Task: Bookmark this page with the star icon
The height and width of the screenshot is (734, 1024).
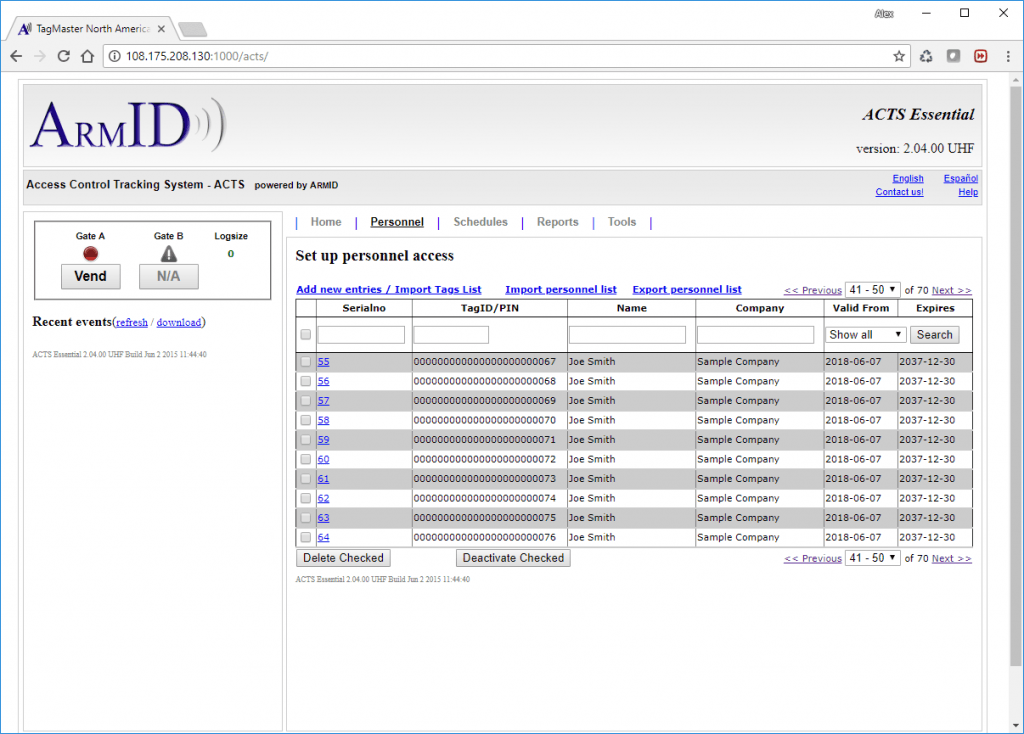Action: [899, 56]
